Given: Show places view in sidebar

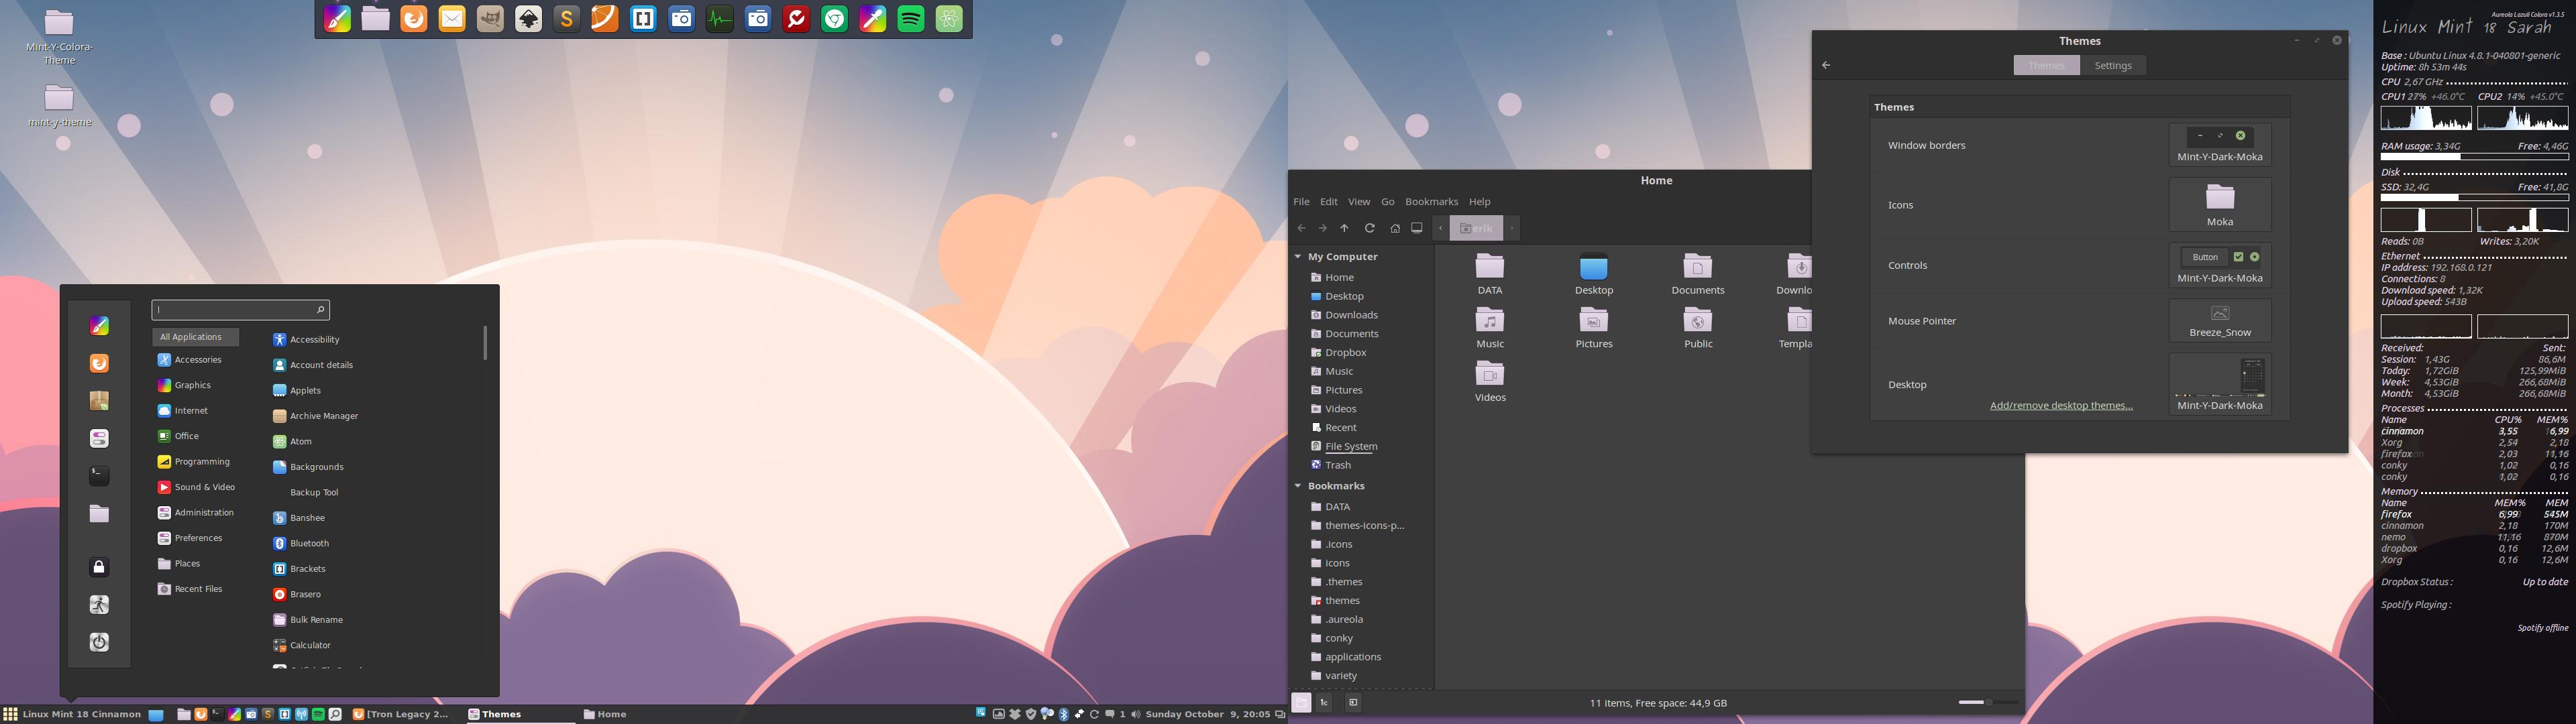Looking at the screenshot, I should [1301, 703].
